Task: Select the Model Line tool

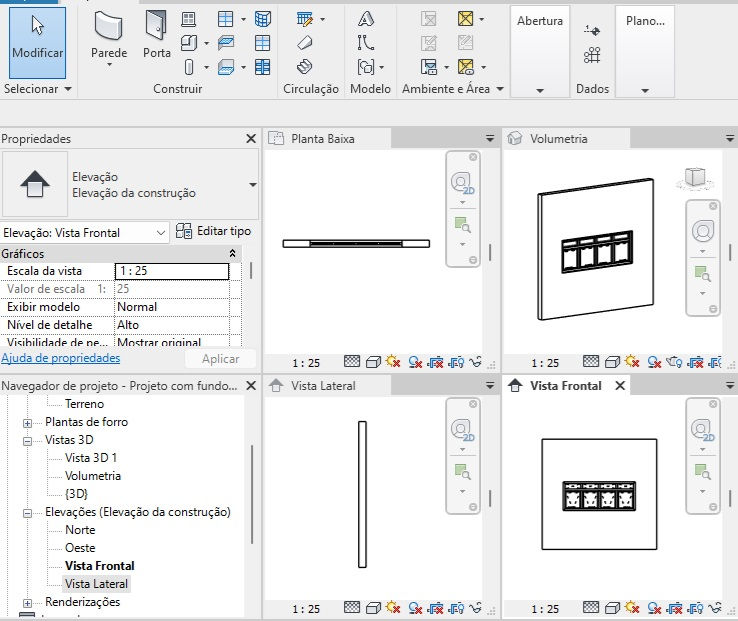Action: [366, 43]
